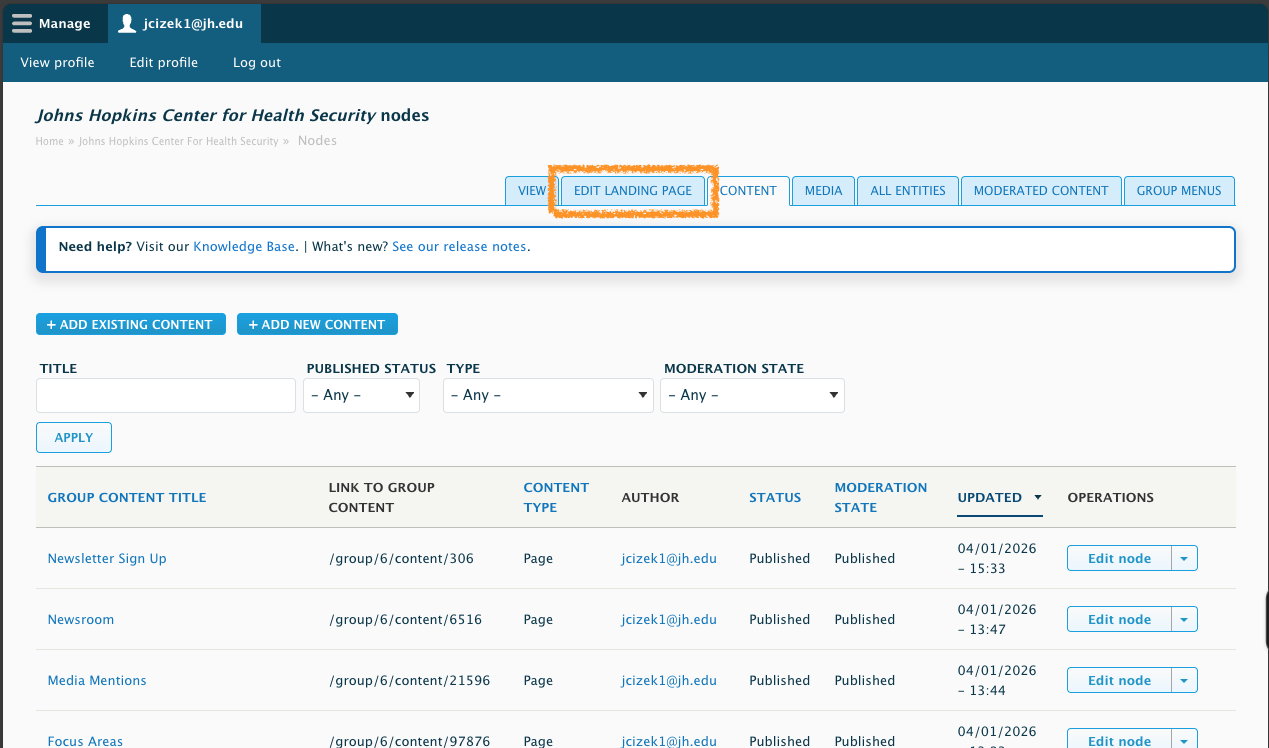Open the Newsroom page link

click(x=81, y=619)
